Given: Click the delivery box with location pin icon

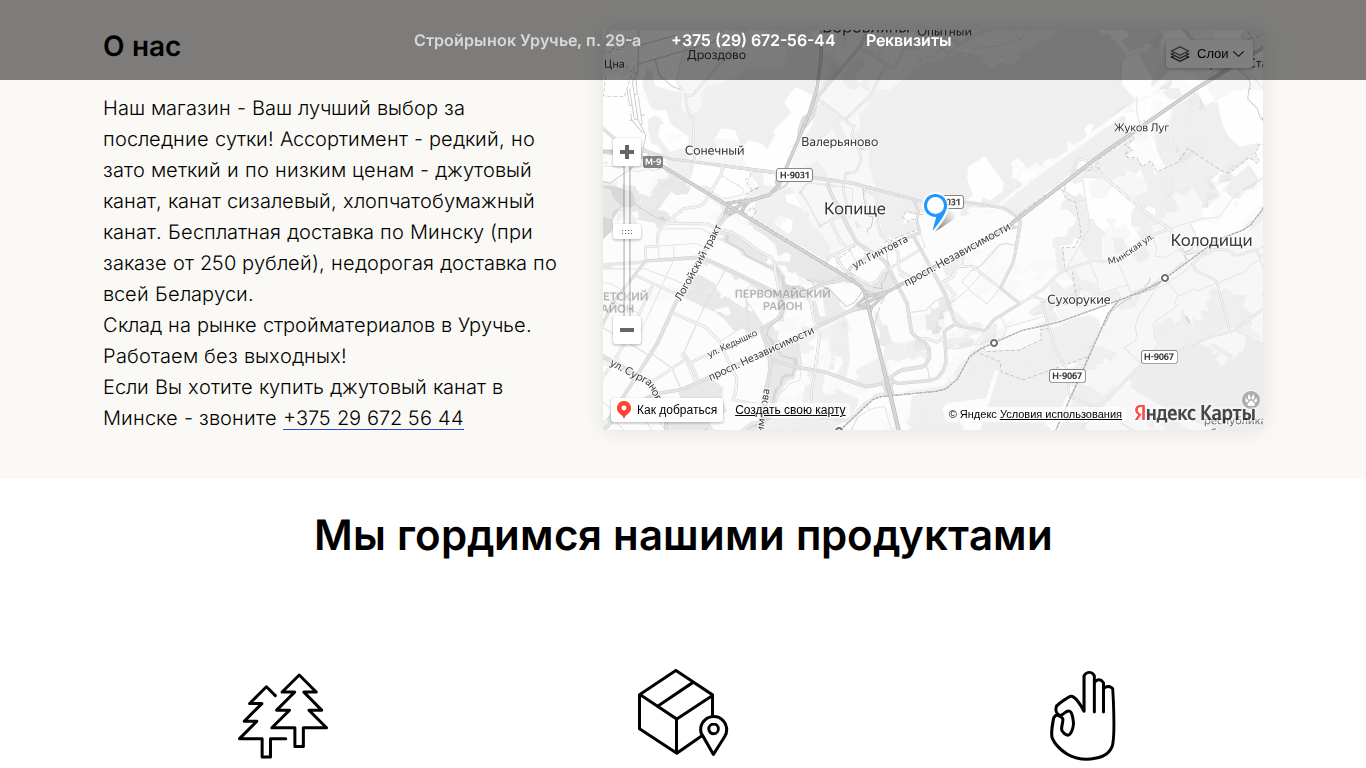Looking at the screenshot, I should (683, 712).
